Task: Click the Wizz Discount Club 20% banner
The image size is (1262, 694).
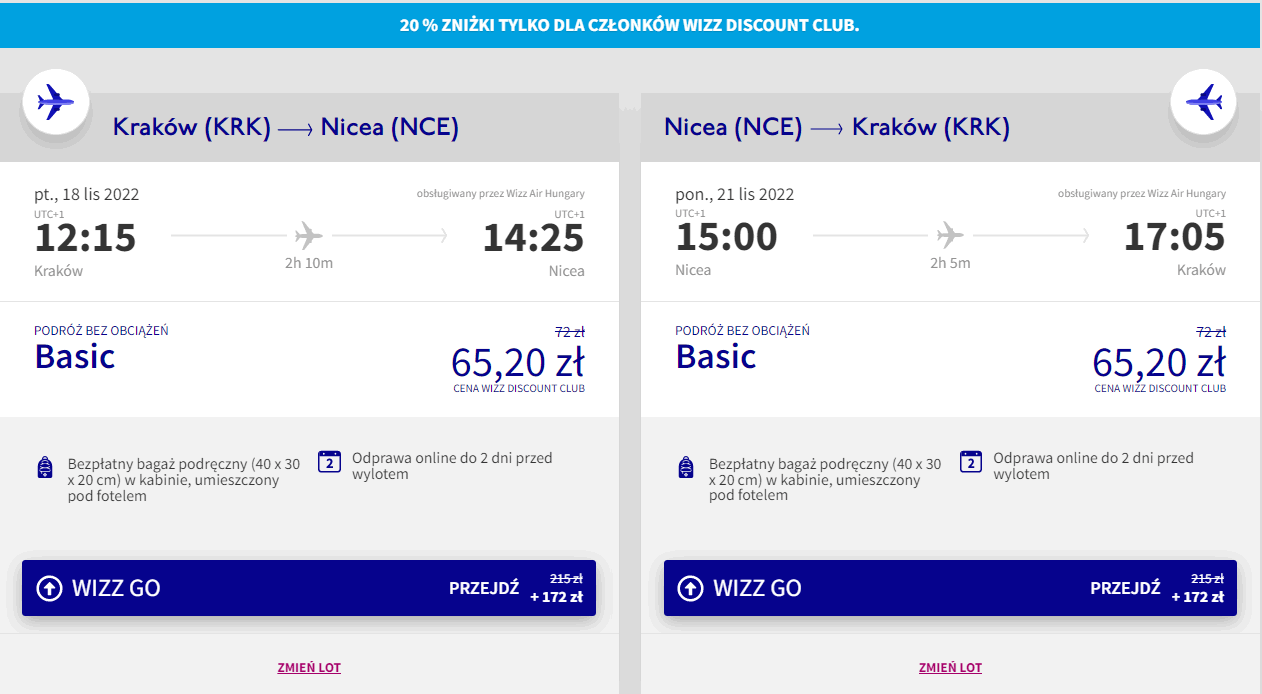Action: tap(630, 26)
